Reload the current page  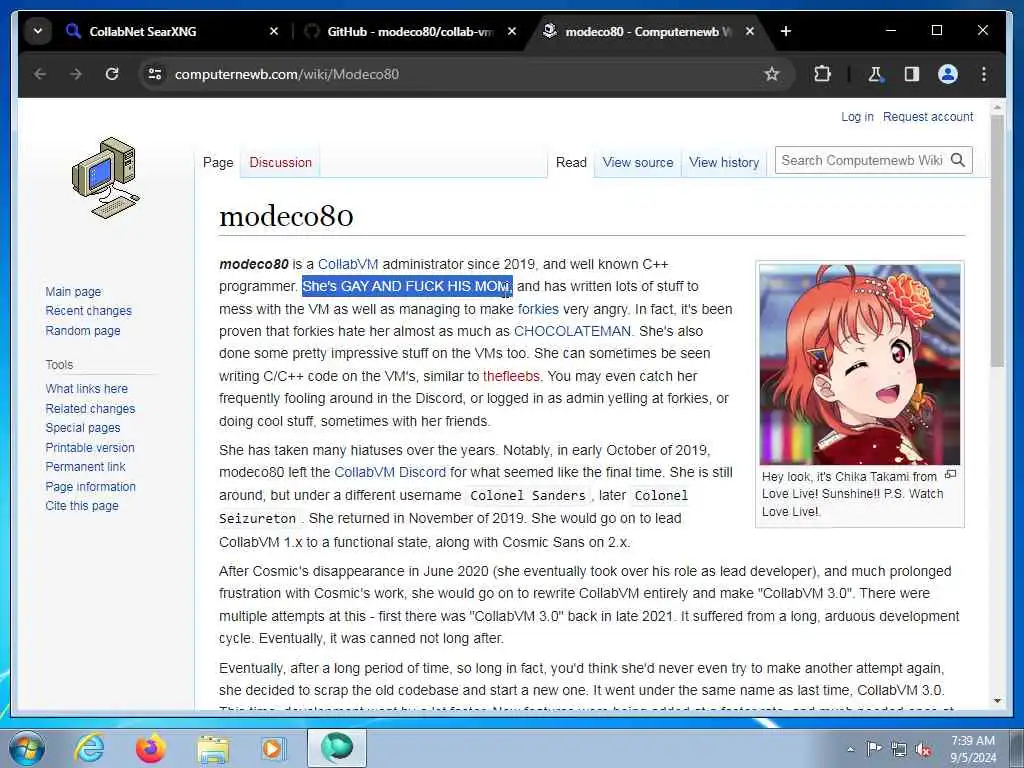[112, 74]
